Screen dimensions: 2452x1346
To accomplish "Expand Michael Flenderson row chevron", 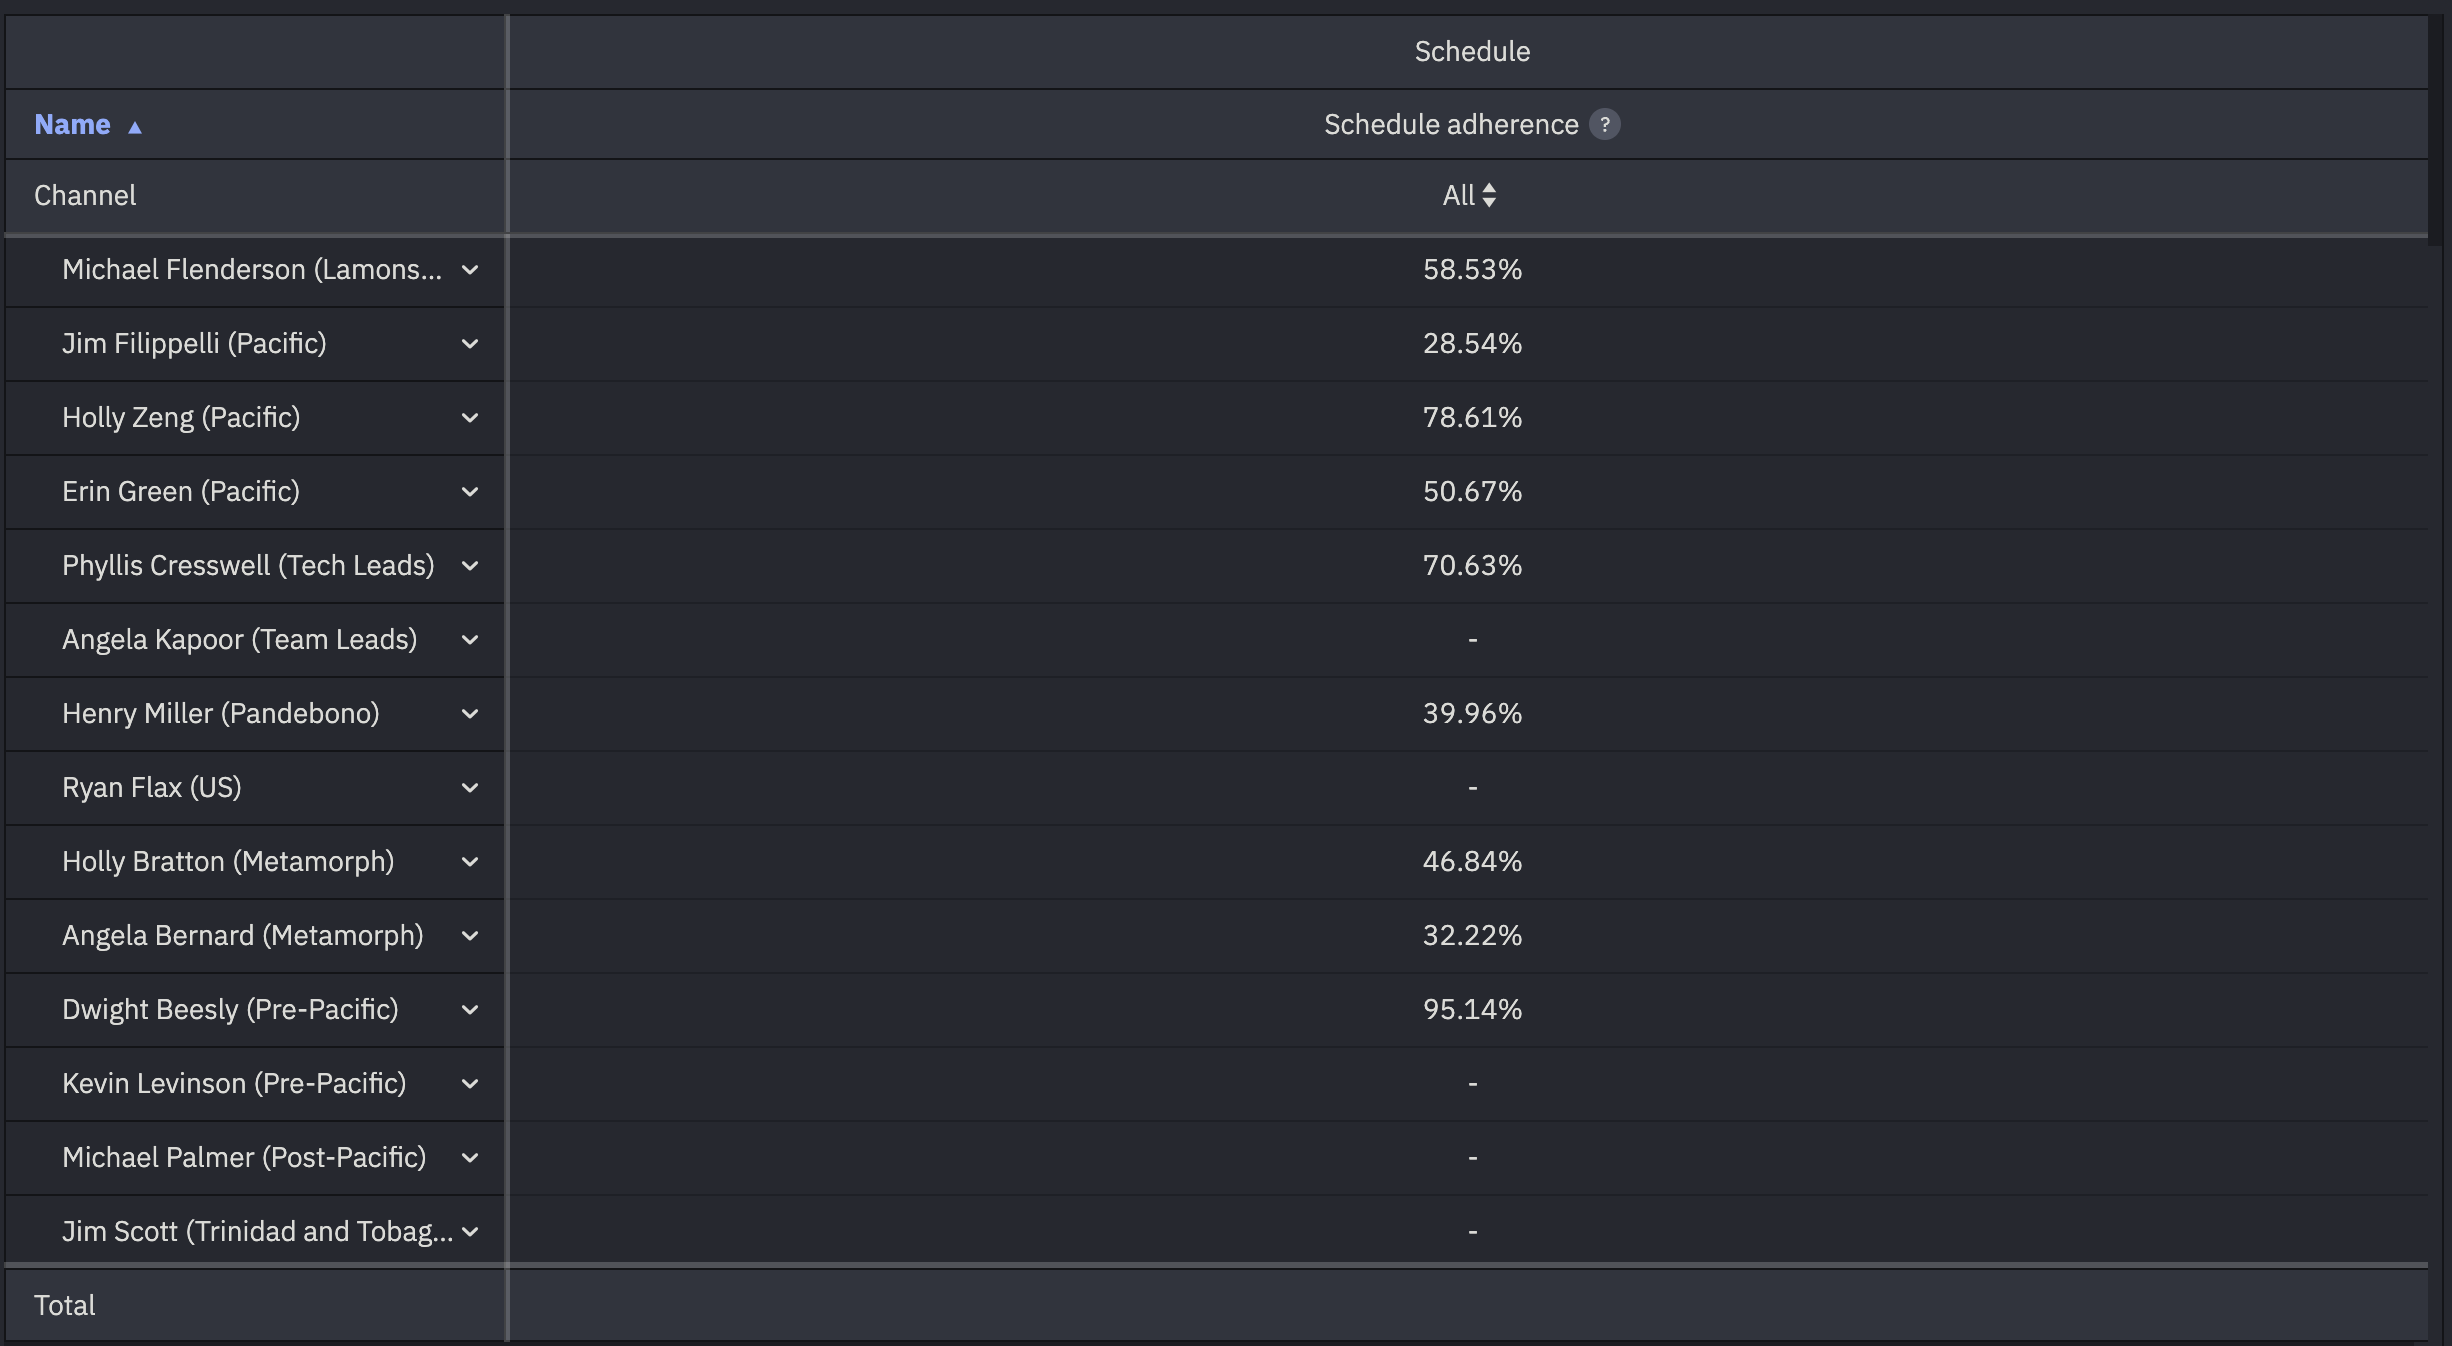I will (470, 270).
